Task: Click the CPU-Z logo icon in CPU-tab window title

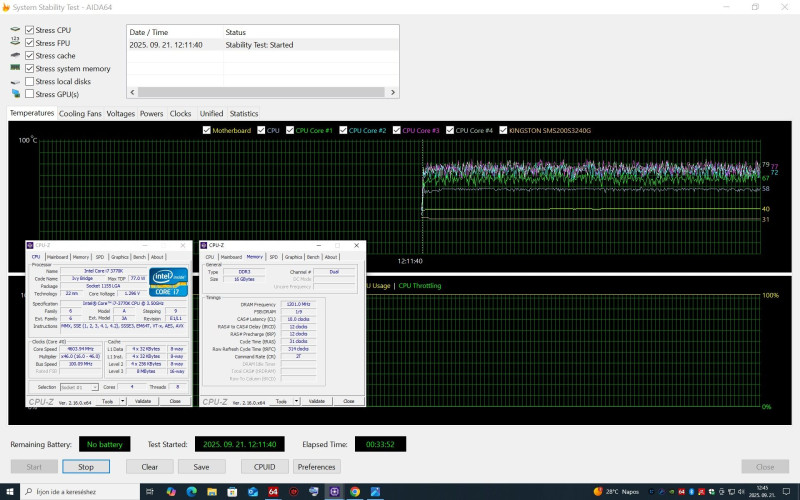Action: 30,245
